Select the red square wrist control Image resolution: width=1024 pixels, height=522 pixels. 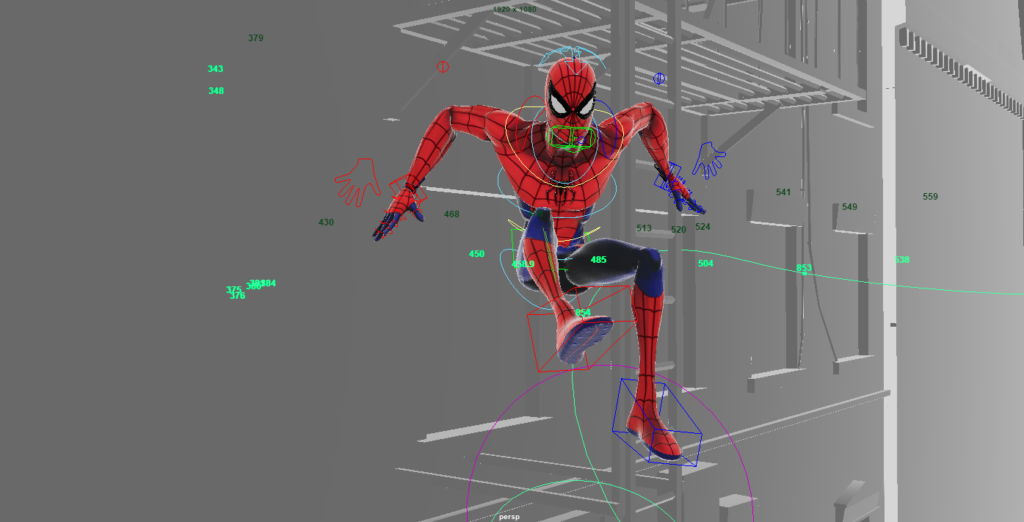click(408, 192)
